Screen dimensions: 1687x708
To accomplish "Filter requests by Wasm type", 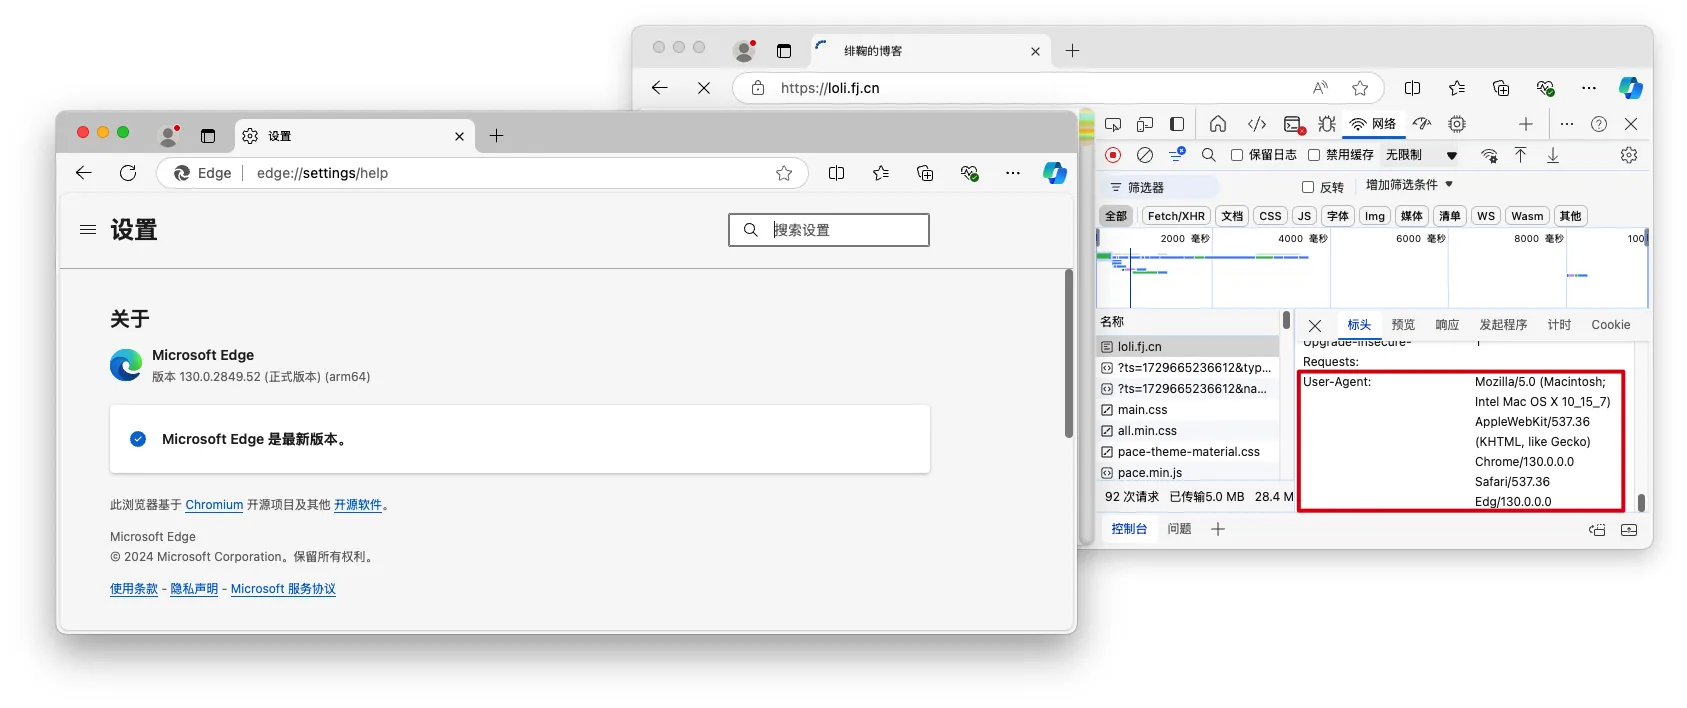I will [x=1527, y=216].
